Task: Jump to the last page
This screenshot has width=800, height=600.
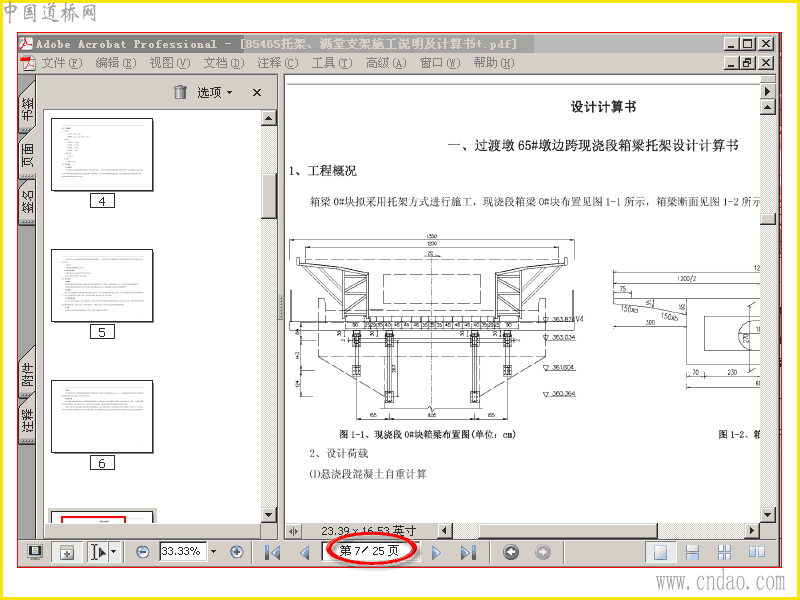Action: 468,552
